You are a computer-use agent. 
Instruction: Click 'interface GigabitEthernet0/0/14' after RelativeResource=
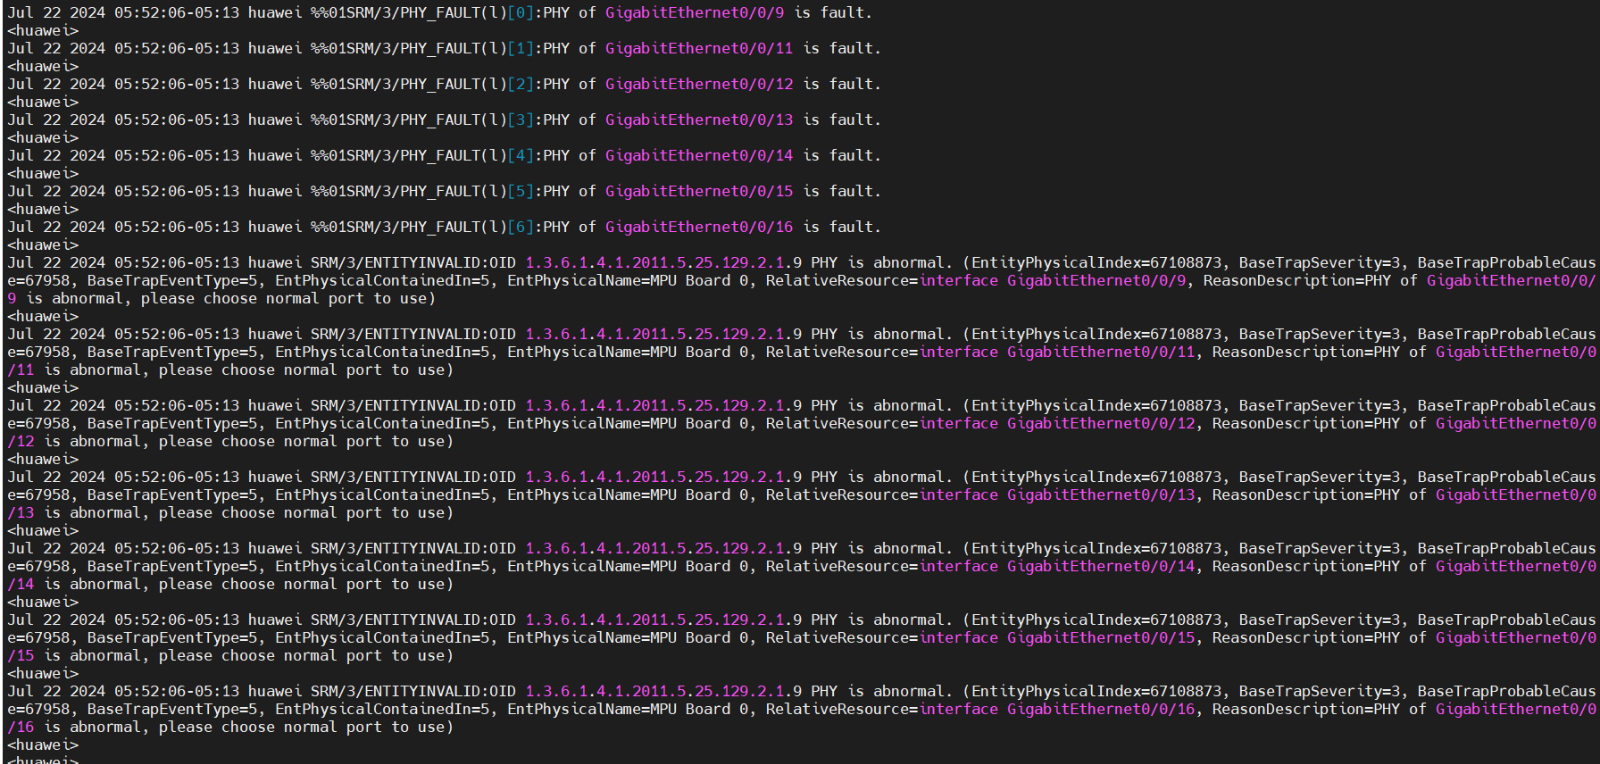[1058, 567]
